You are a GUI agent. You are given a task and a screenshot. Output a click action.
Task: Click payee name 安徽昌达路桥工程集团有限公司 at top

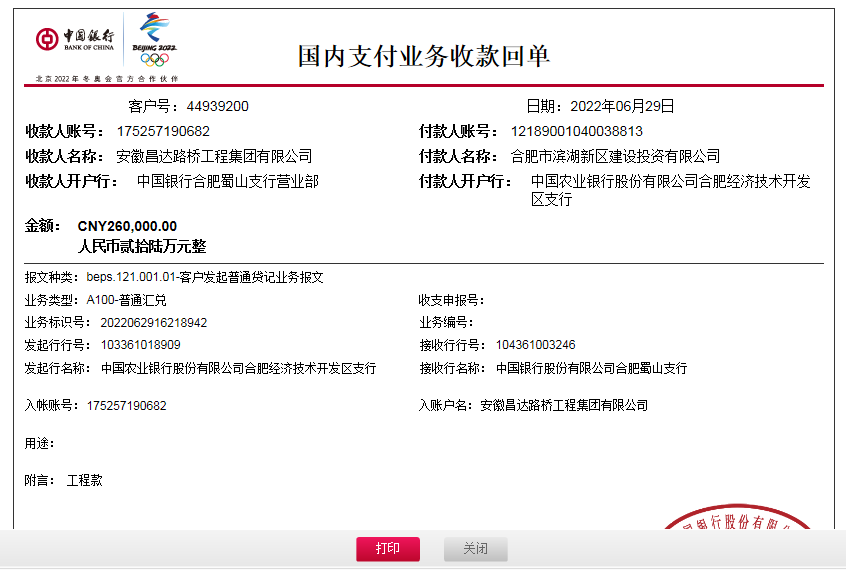pos(214,156)
